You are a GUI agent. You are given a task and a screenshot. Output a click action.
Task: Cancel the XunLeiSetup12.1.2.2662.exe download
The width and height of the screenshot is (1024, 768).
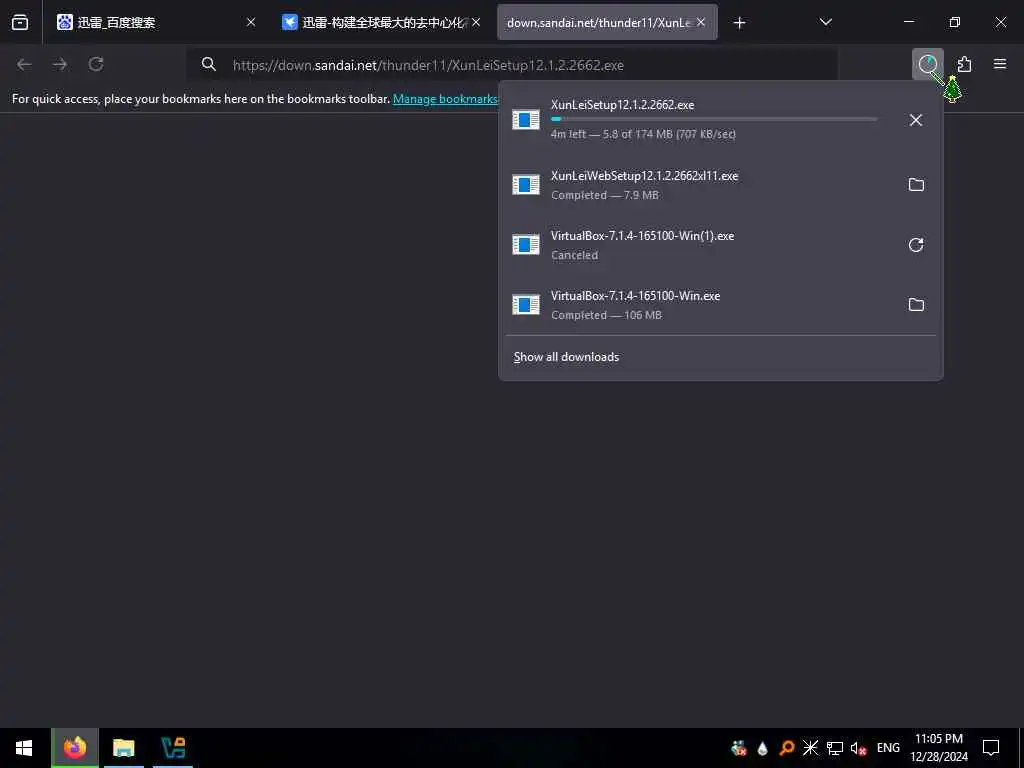click(x=916, y=120)
